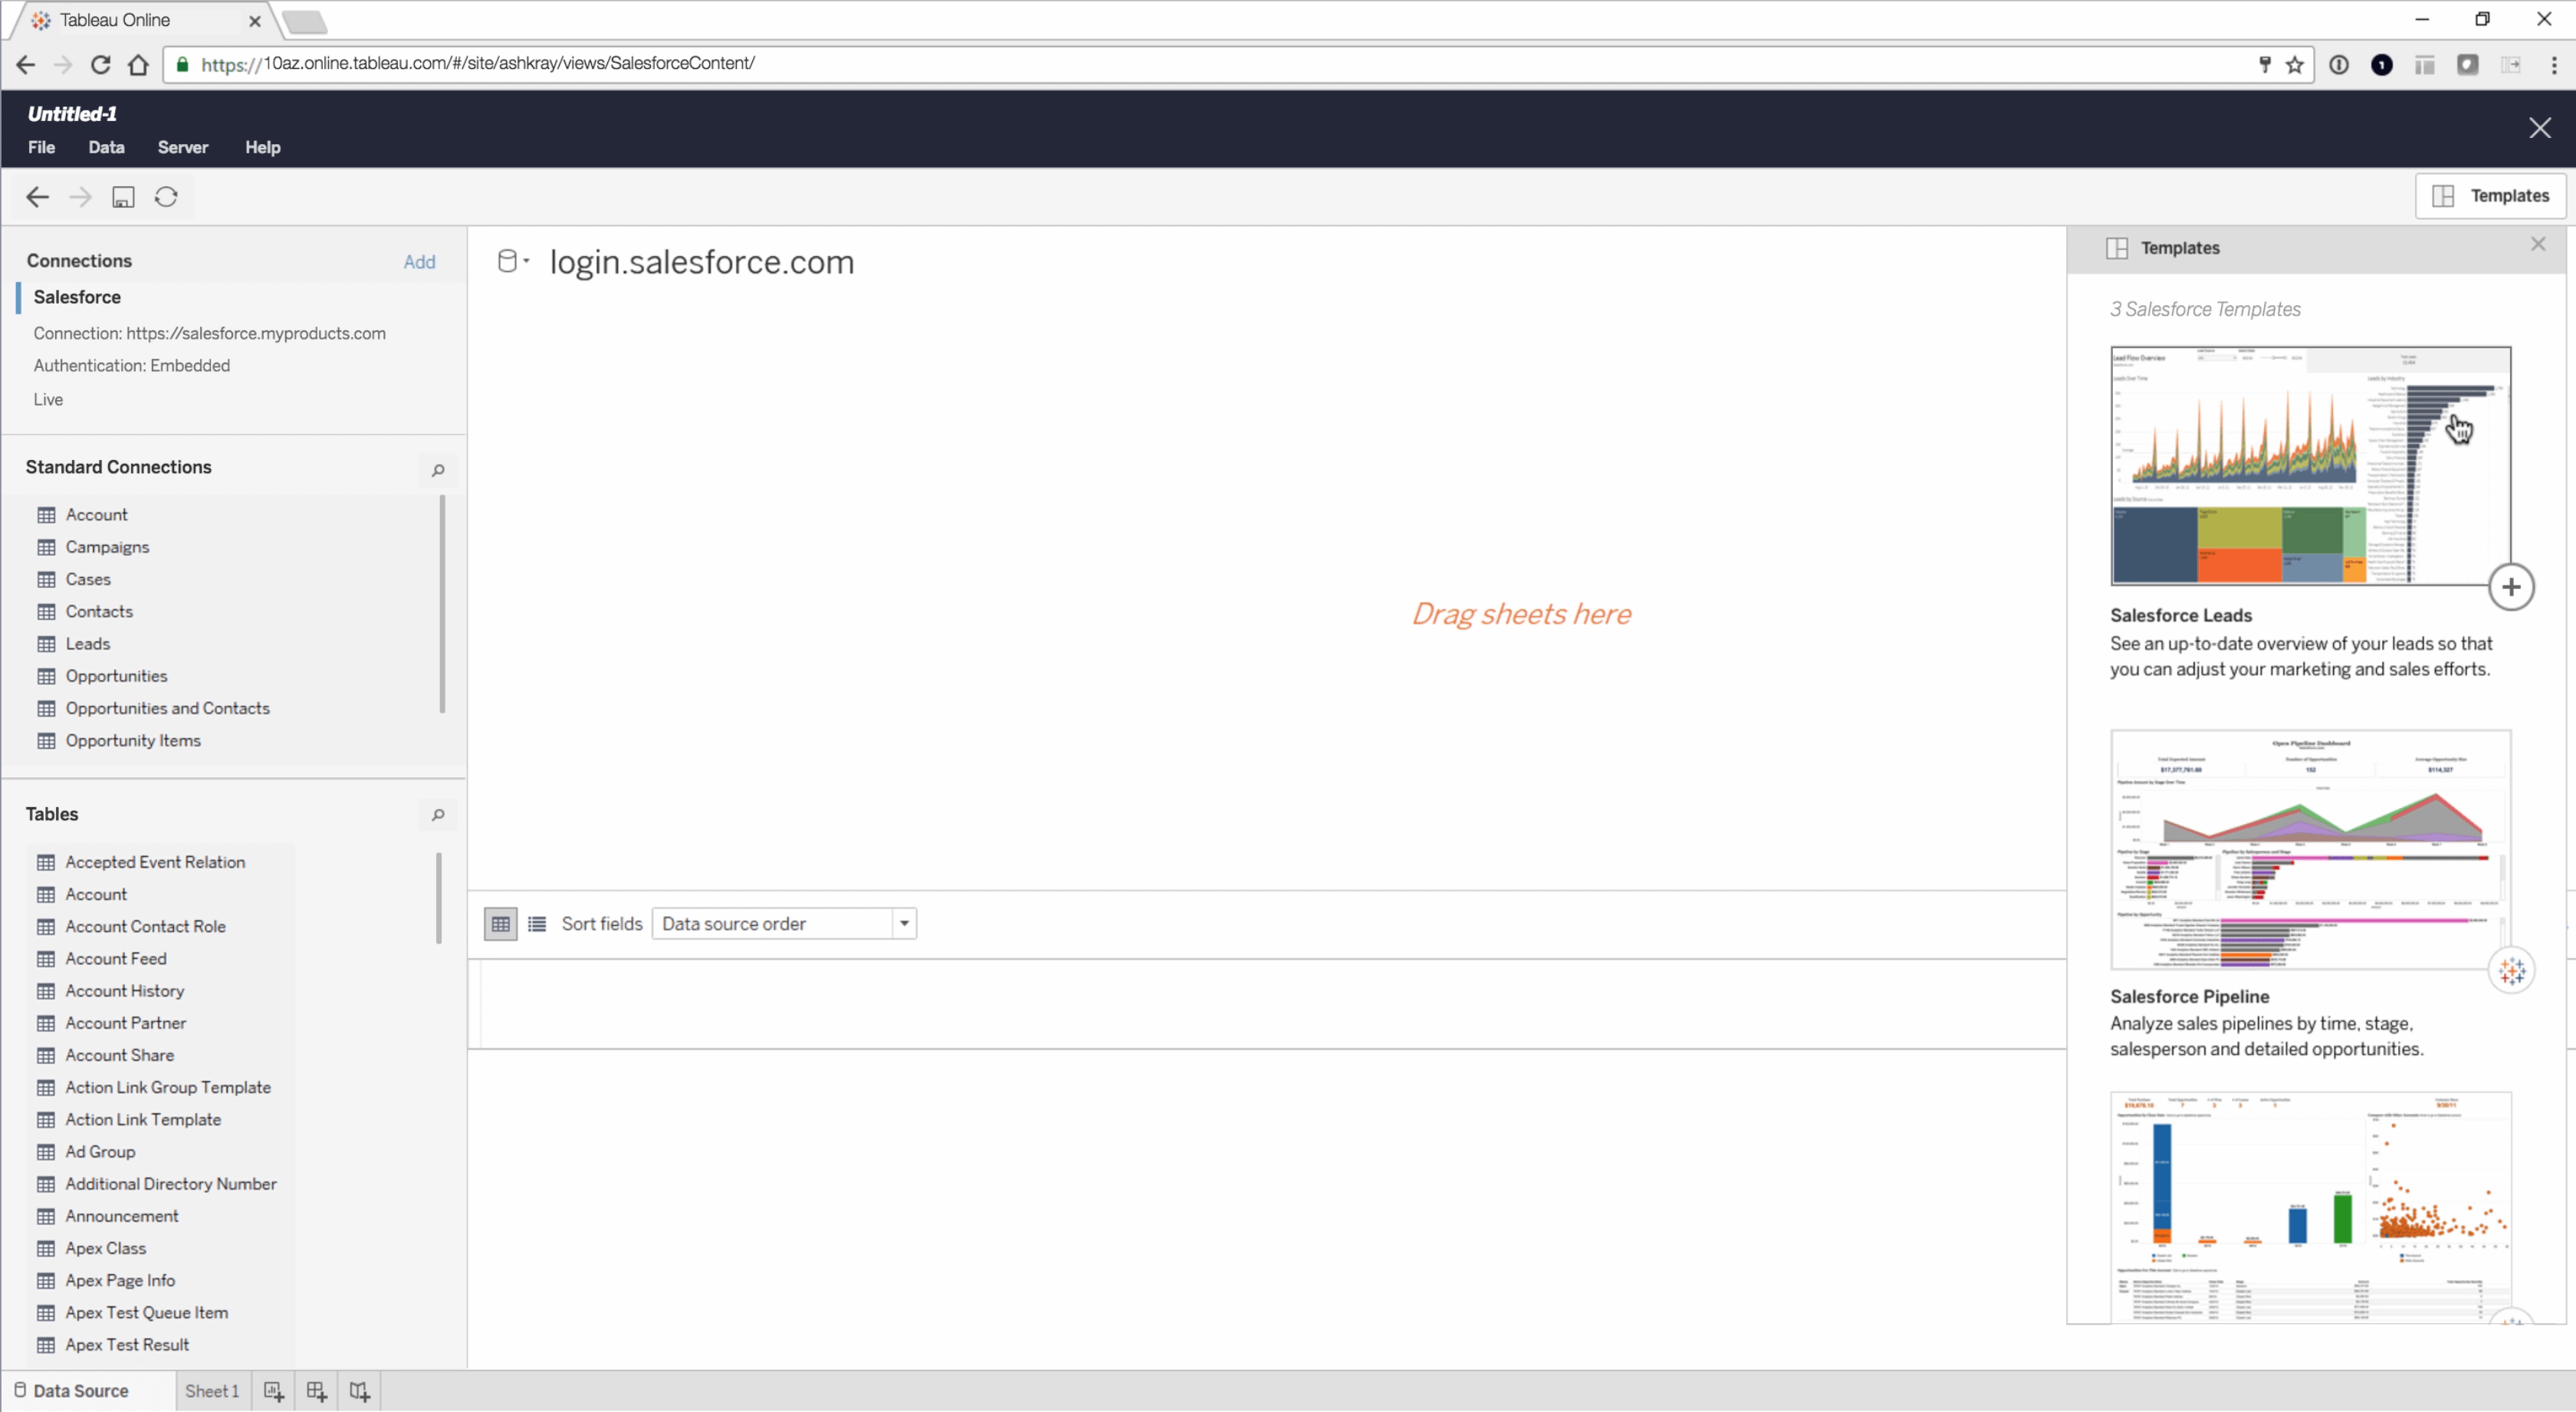Expand the Templates panel button
This screenshot has height=1412, width=2576.
[x=2491, y=195]
